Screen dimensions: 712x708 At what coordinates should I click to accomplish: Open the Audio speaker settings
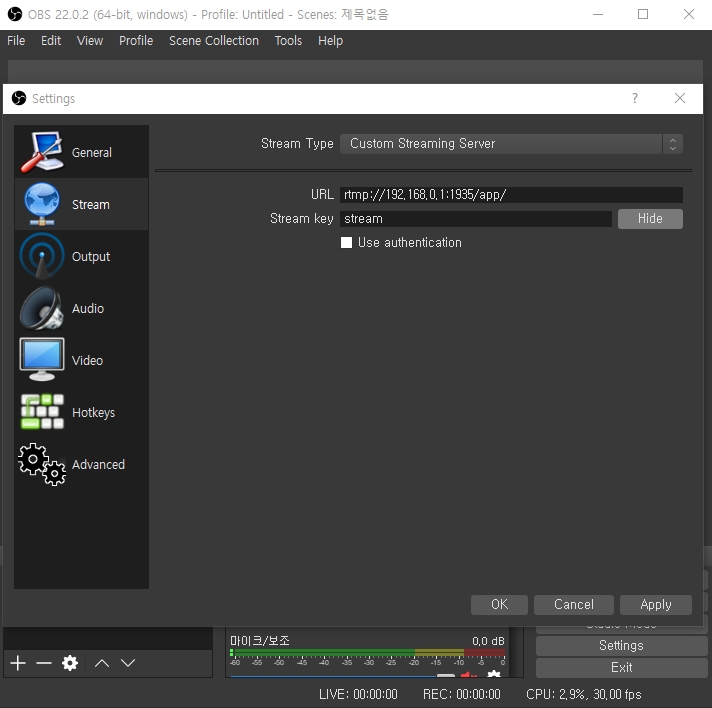42,309
